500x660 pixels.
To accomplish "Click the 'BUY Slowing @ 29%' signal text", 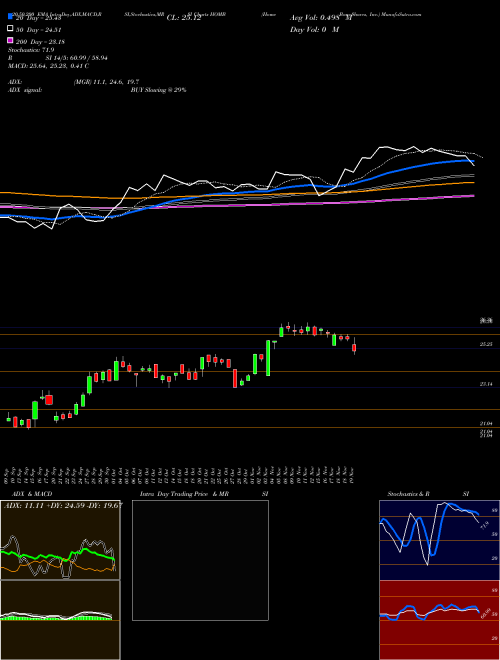I will click(158, 90).
